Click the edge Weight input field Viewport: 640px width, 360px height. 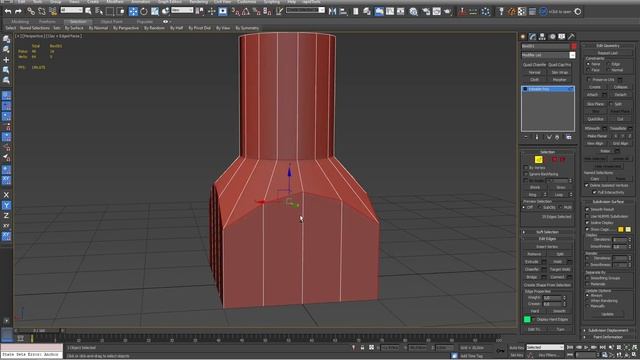[553, 298]
